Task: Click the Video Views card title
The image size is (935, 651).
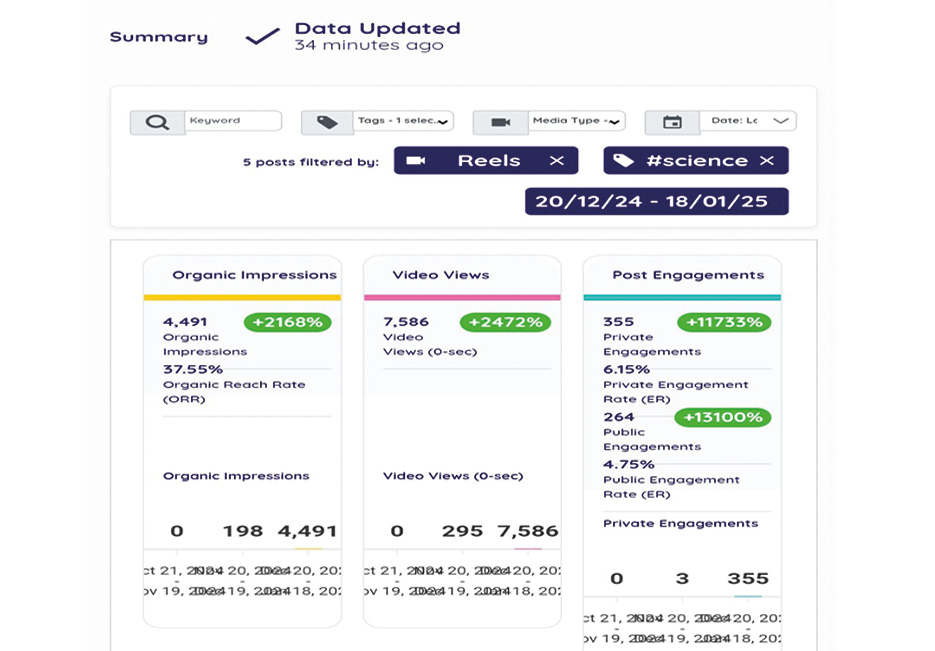Action: (441, 275)
